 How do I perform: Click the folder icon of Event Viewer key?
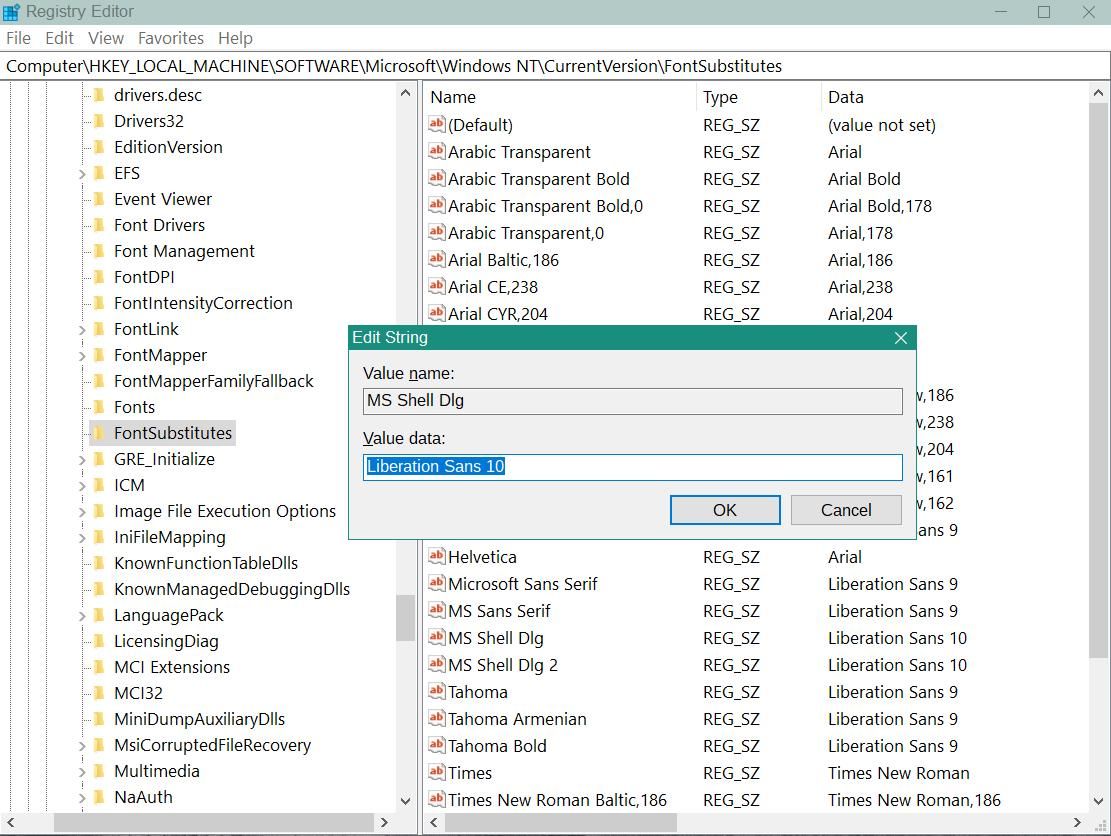[x=99, y=199]
